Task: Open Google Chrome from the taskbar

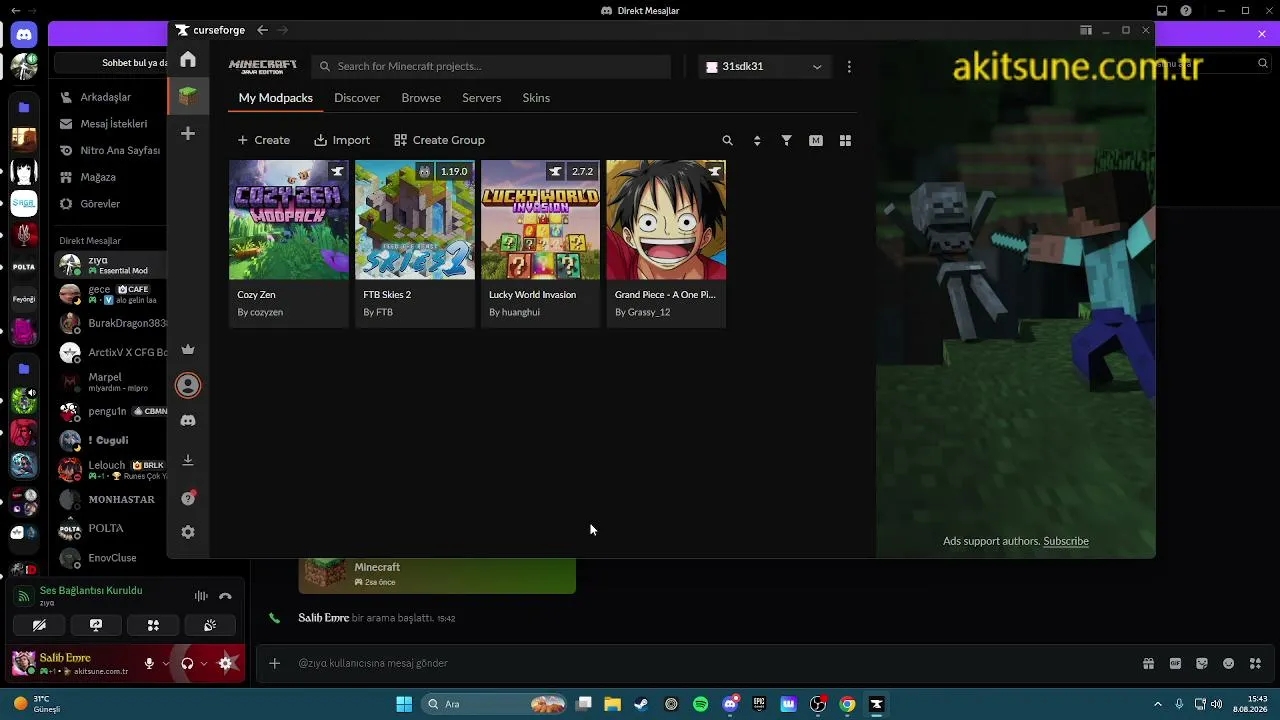Action: (847, 704)
